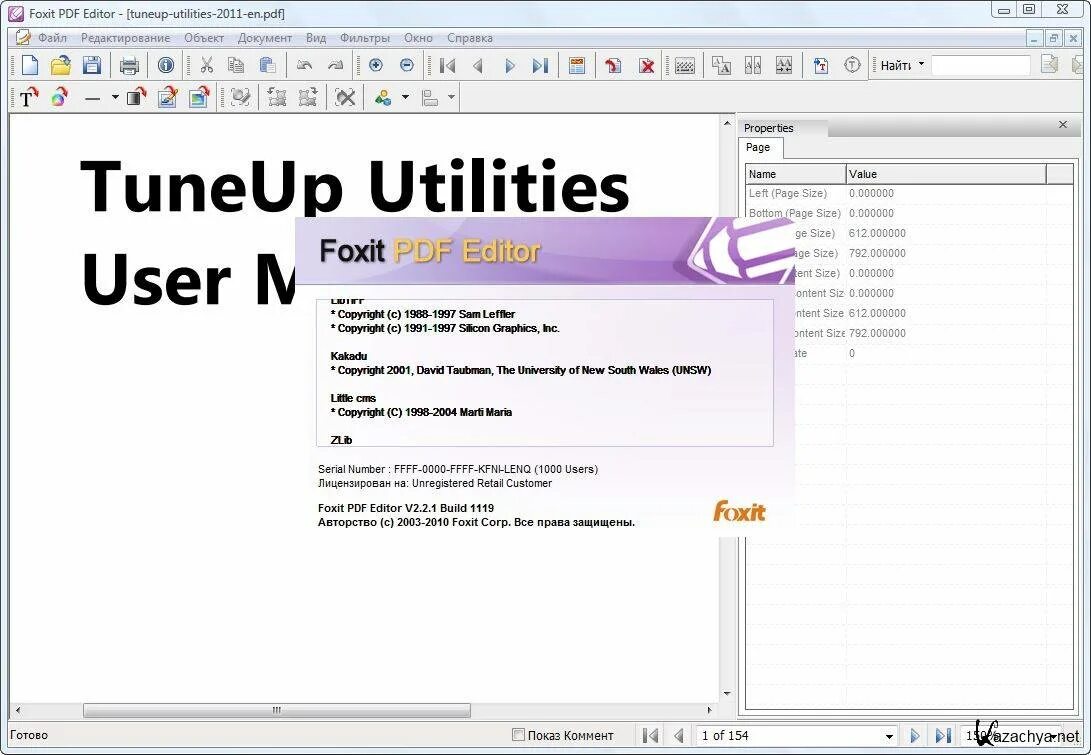This screenshot has width=1091, height=755.
Task: Rotate object clockwise icon
Action: (x=308, y=97)
